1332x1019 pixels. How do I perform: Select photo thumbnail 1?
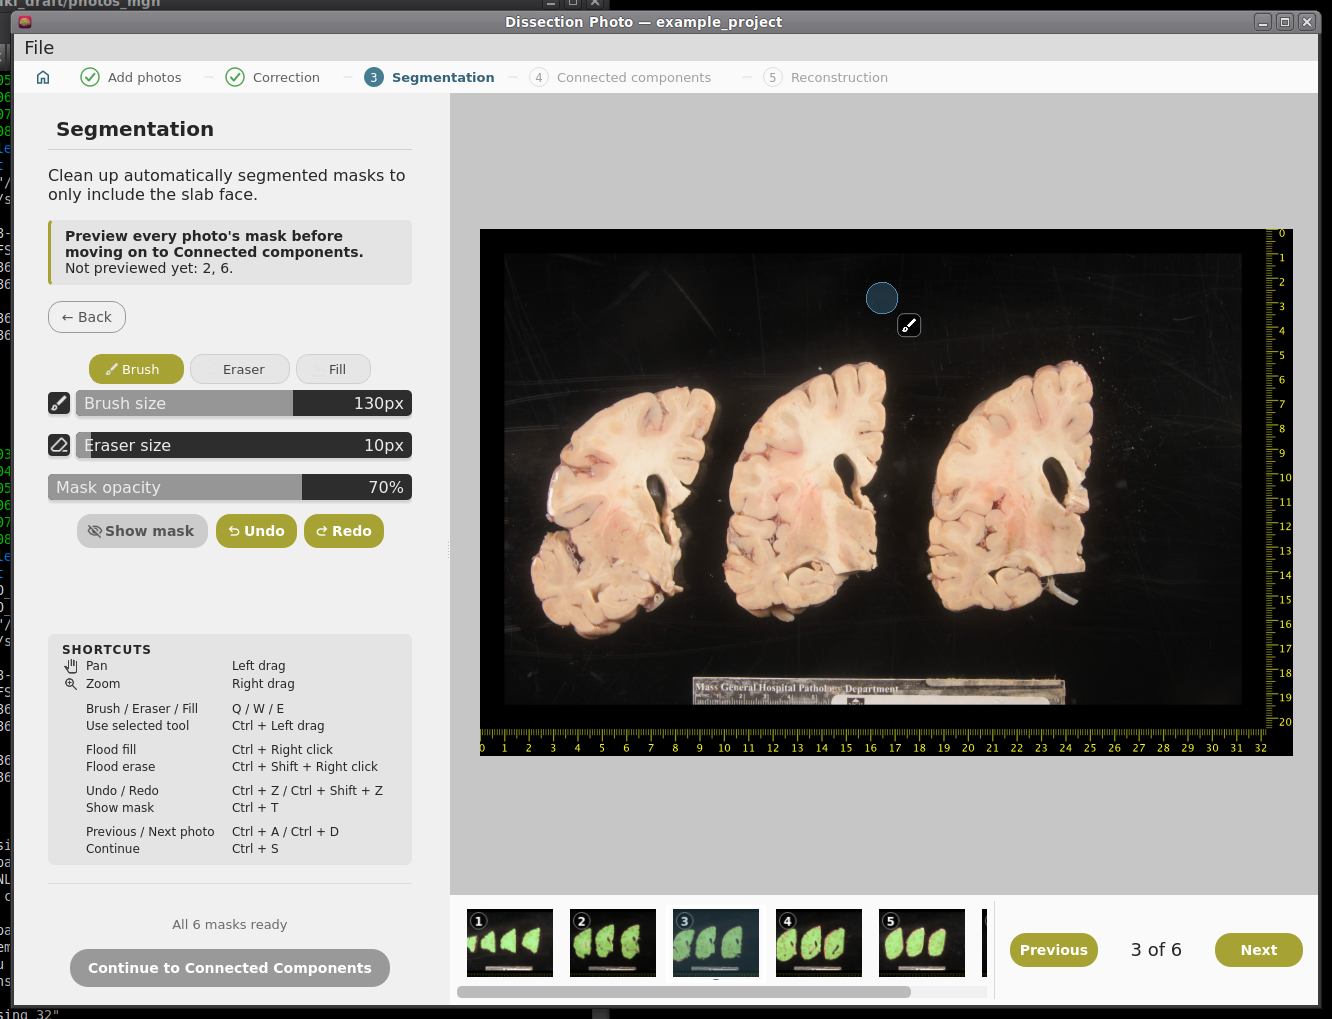(510, 943)
